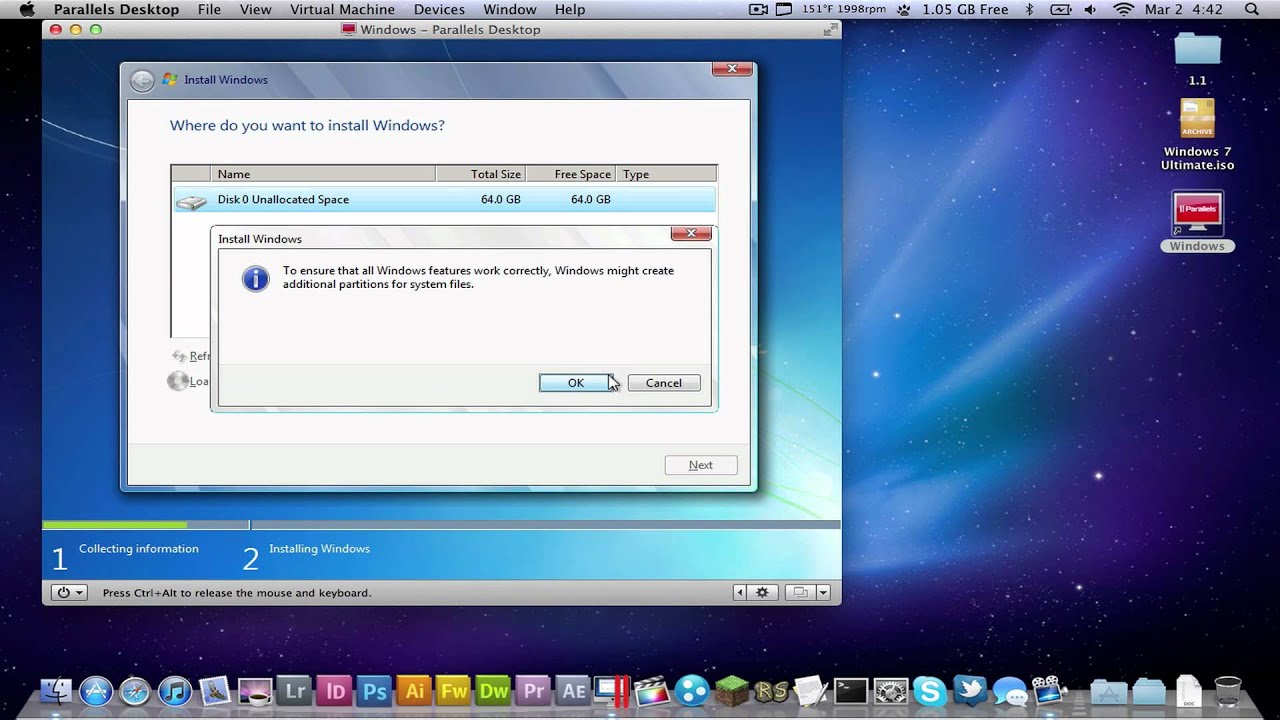This screenshot has width=1280, height=720.
Task: Click the Type column header
Action: pos(665,174)
